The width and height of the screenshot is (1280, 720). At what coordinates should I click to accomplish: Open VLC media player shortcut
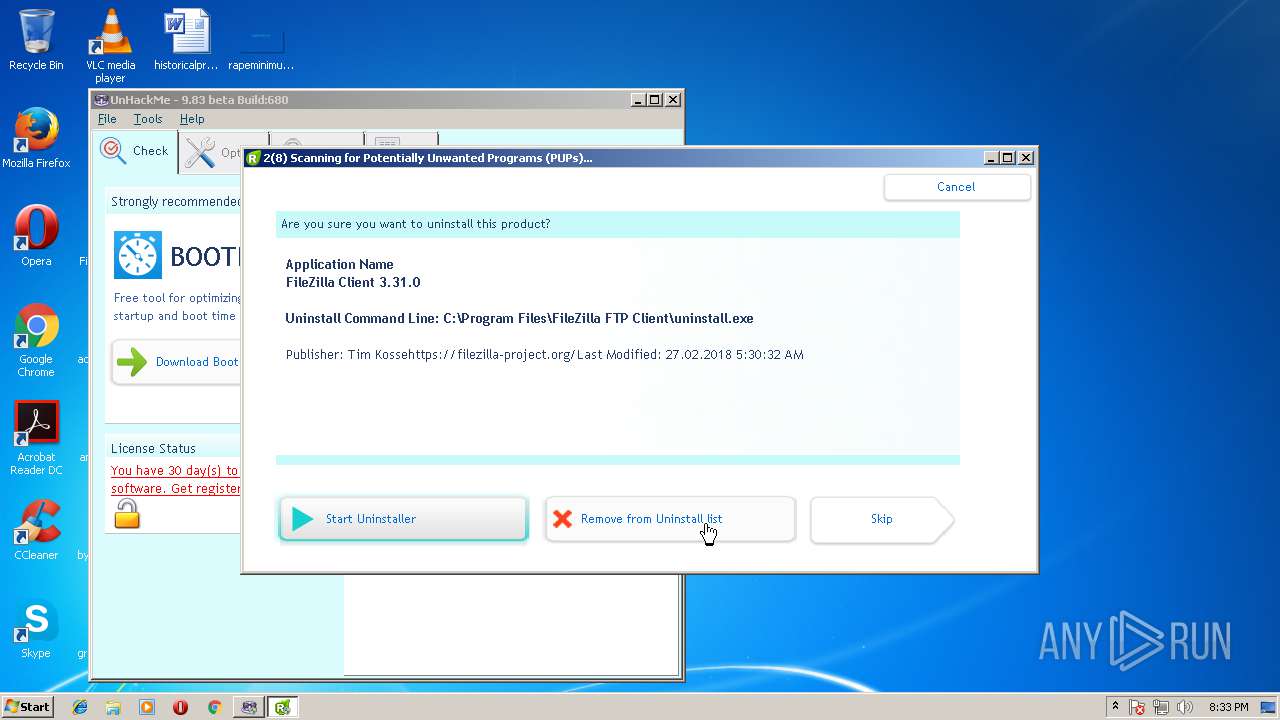click(x=110, y=46)
